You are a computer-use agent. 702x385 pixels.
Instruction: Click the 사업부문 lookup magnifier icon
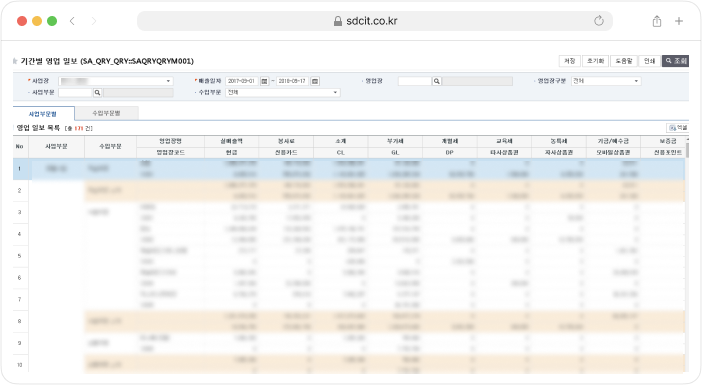tap(97, 93)
